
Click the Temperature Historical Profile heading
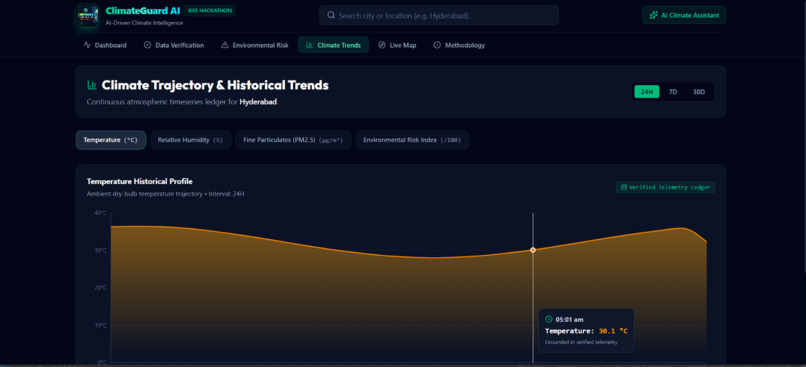pyautogui.click(x=140, y=181)
